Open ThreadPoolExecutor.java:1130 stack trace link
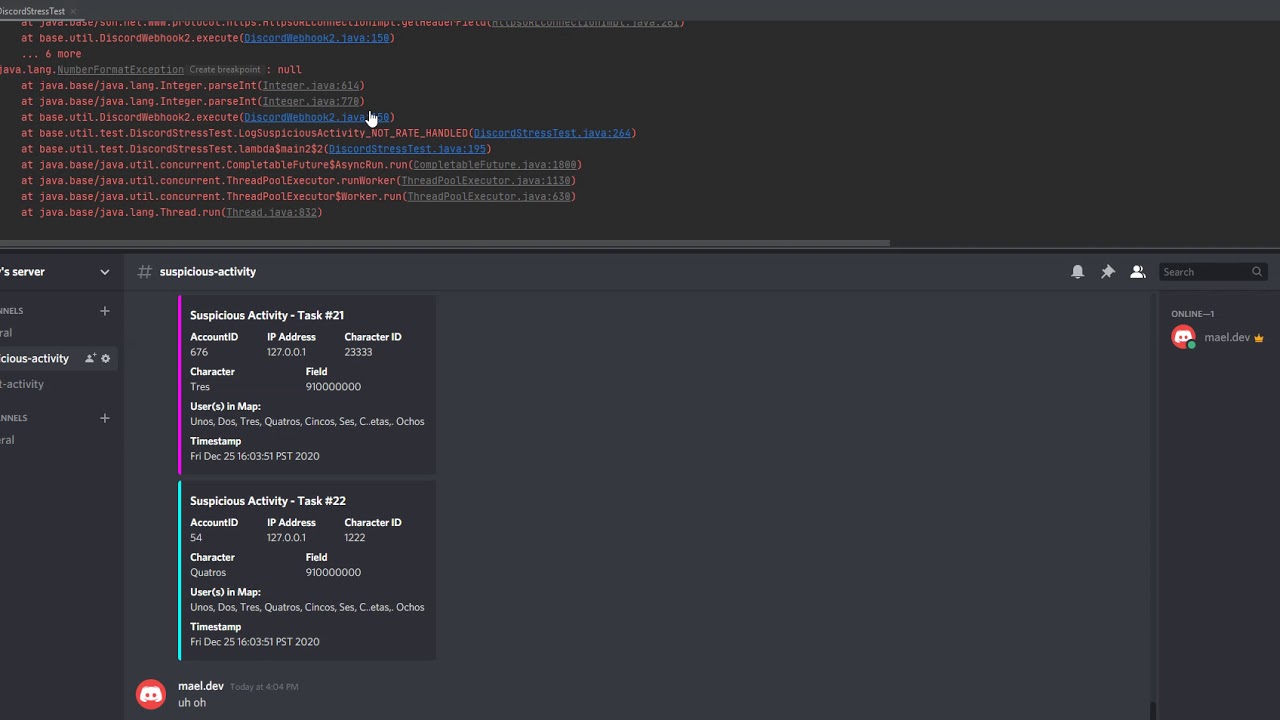The width and height of the screenshot is (1280, 720). click(x=486, y=181)
